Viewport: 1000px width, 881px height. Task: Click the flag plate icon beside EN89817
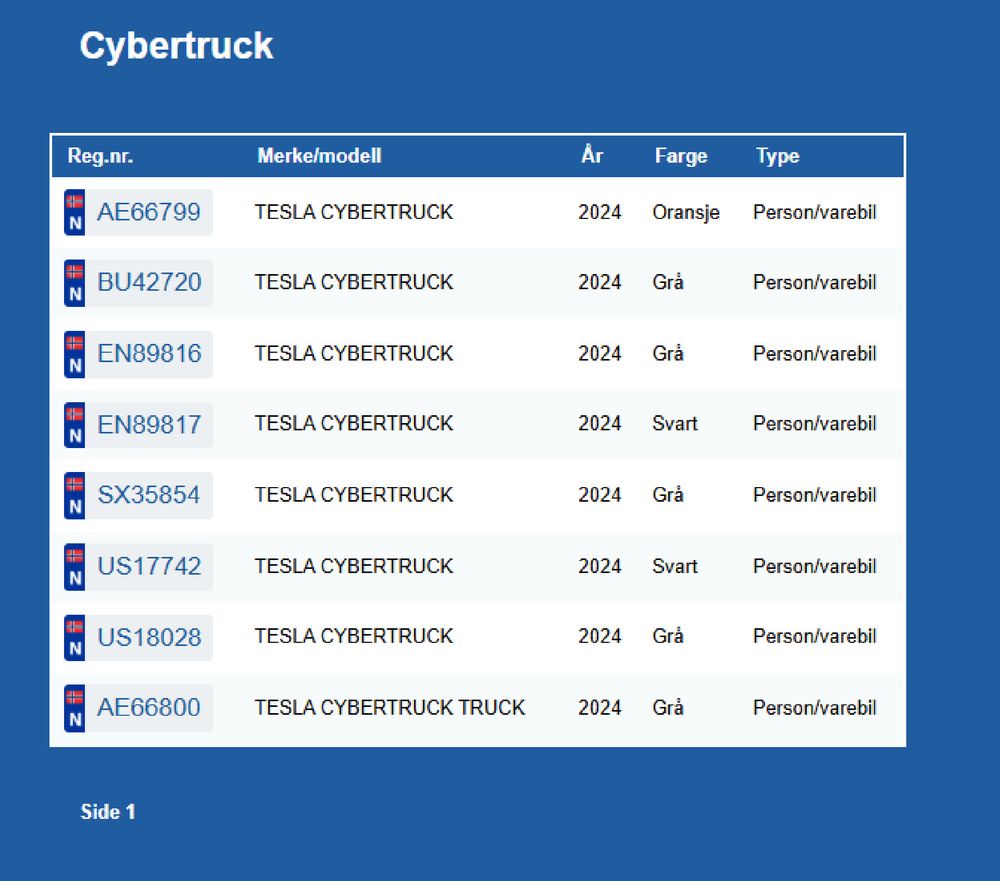pos(75,424)
